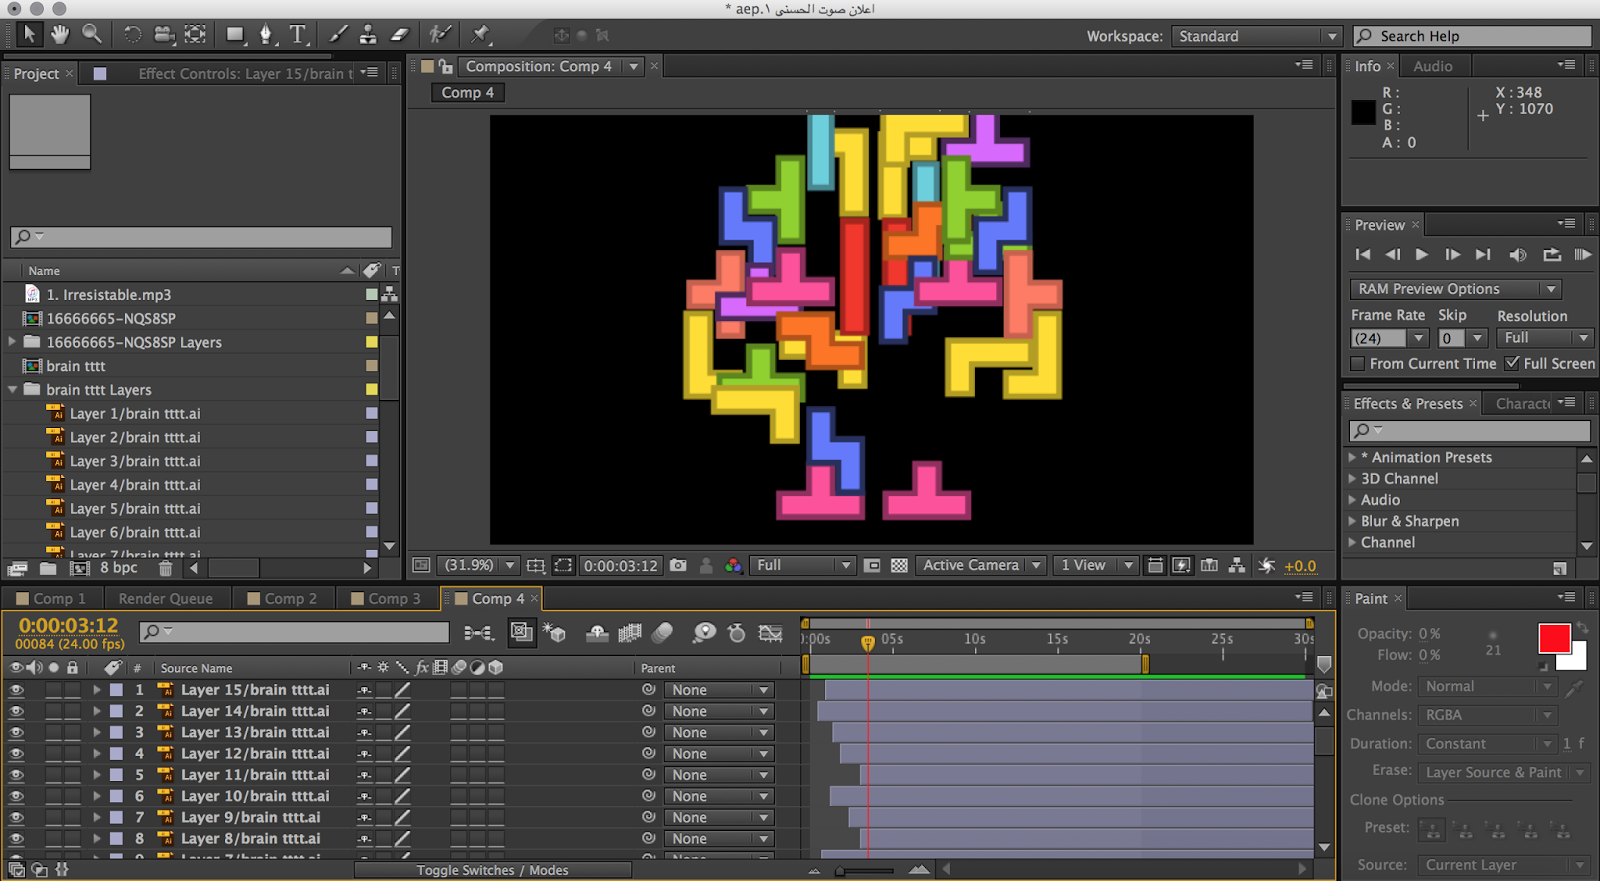This screenshot has height=881, width=1600.
Task: Click the Project panel search field
Action: 201,237
